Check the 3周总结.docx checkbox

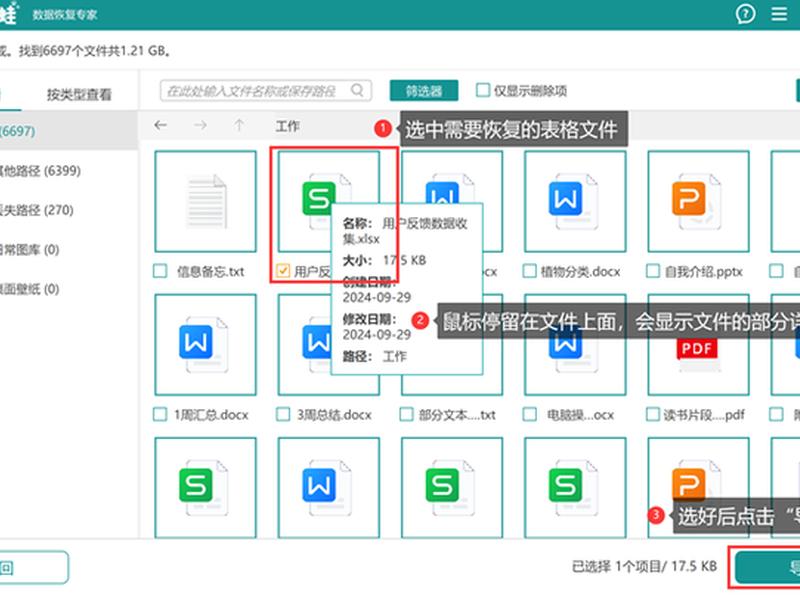tap(283, 414)
